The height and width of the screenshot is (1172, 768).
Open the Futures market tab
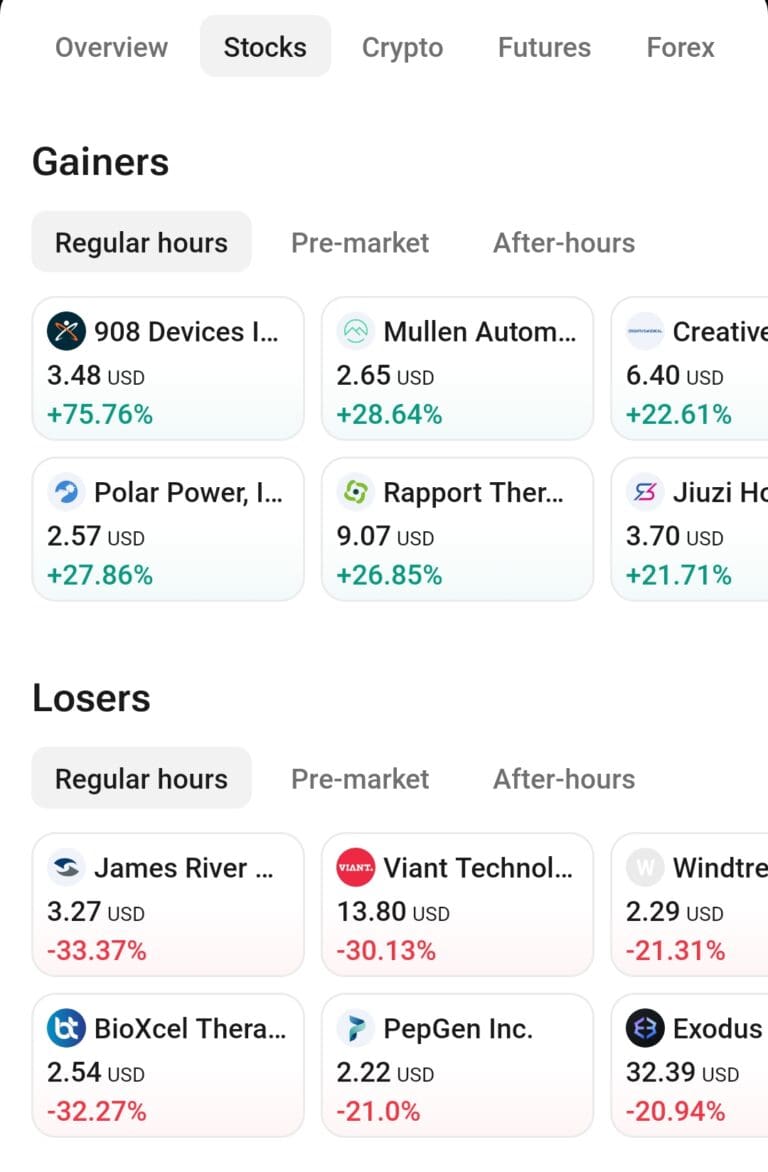tap(543, 46)
